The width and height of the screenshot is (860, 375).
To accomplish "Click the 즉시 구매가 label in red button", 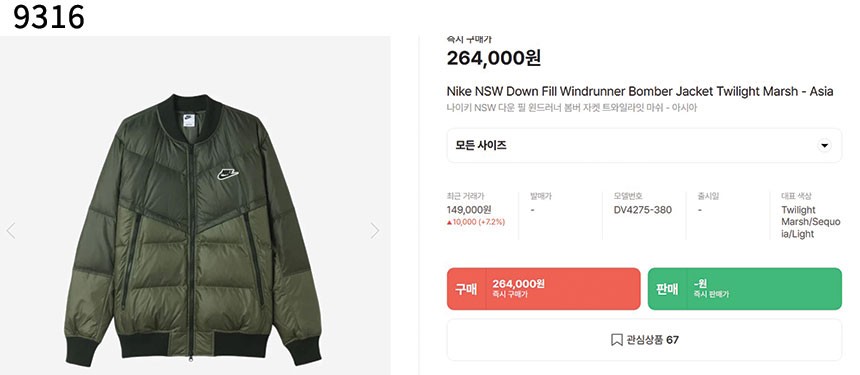I will point(510,295).
